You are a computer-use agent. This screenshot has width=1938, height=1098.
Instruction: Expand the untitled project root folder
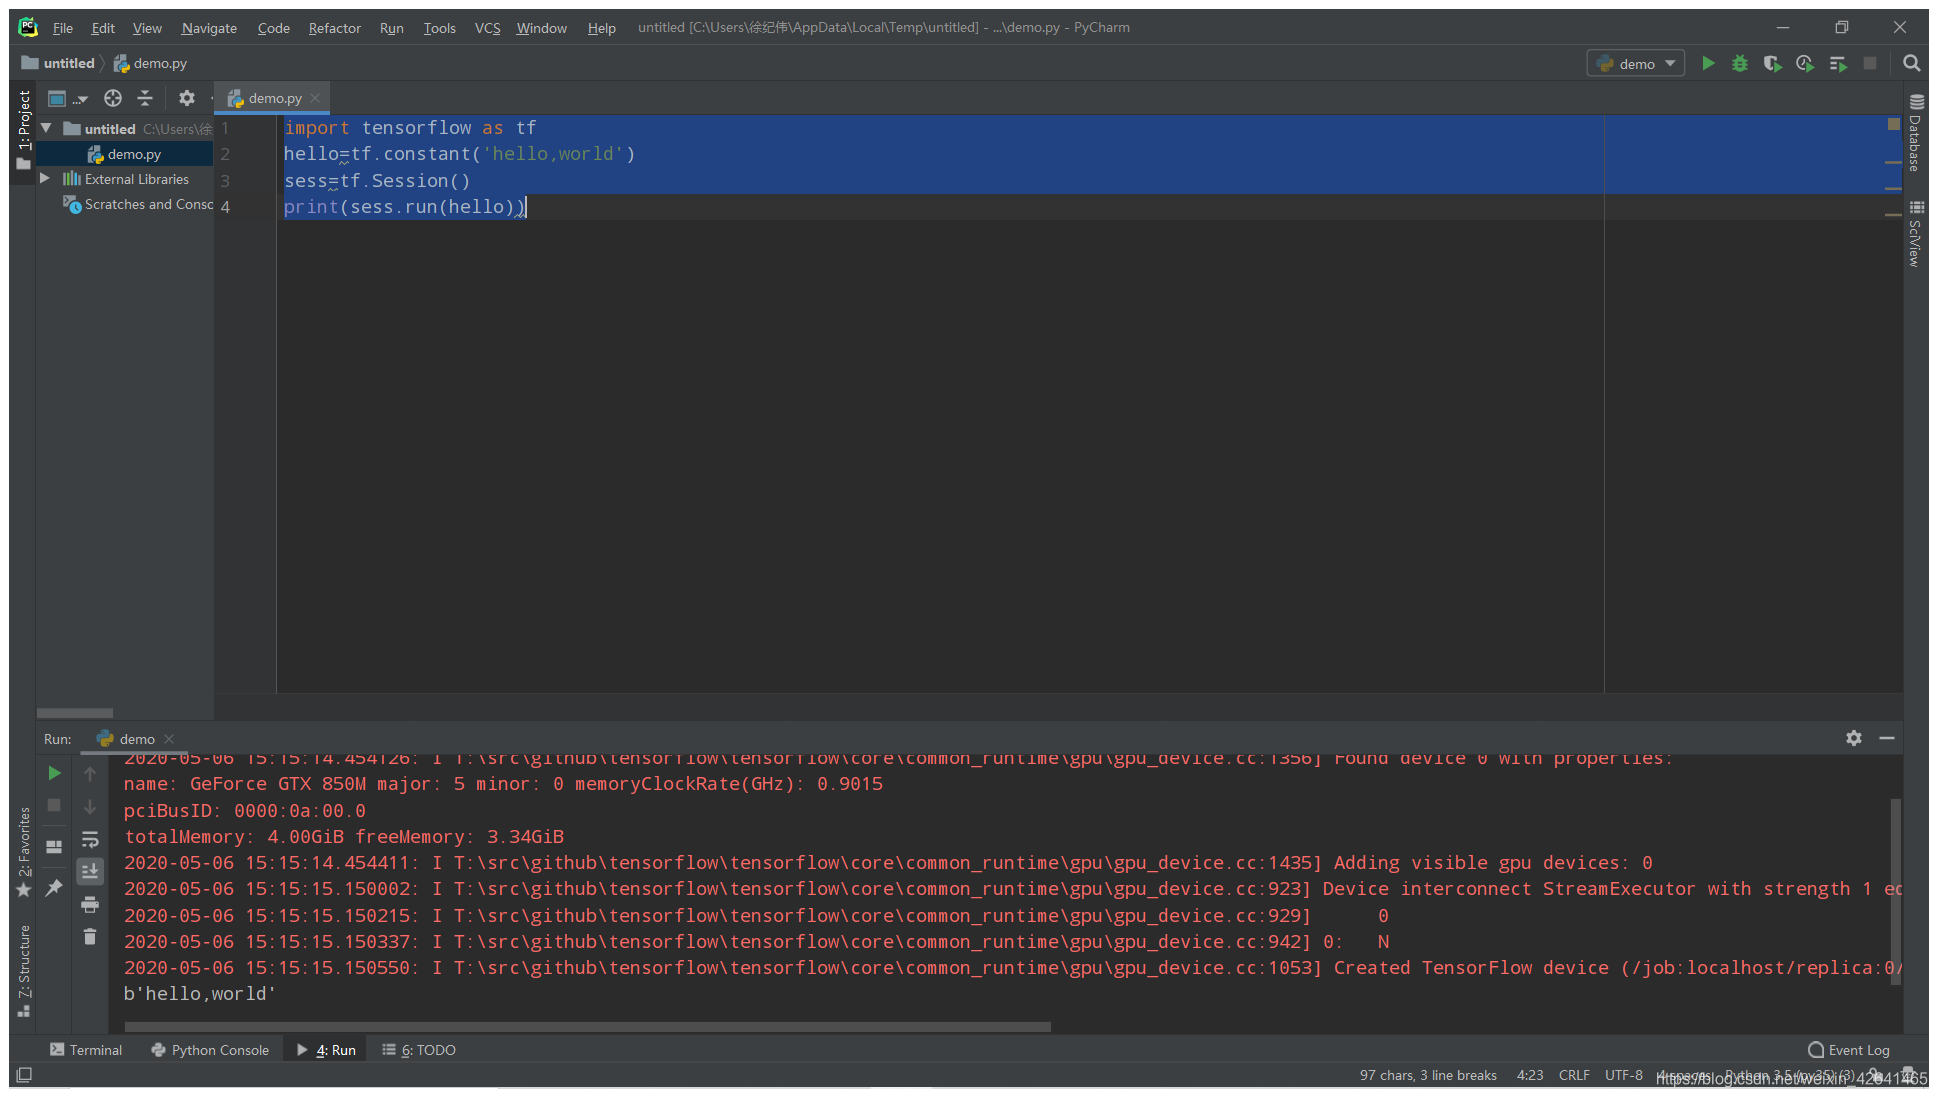point(45,128)
